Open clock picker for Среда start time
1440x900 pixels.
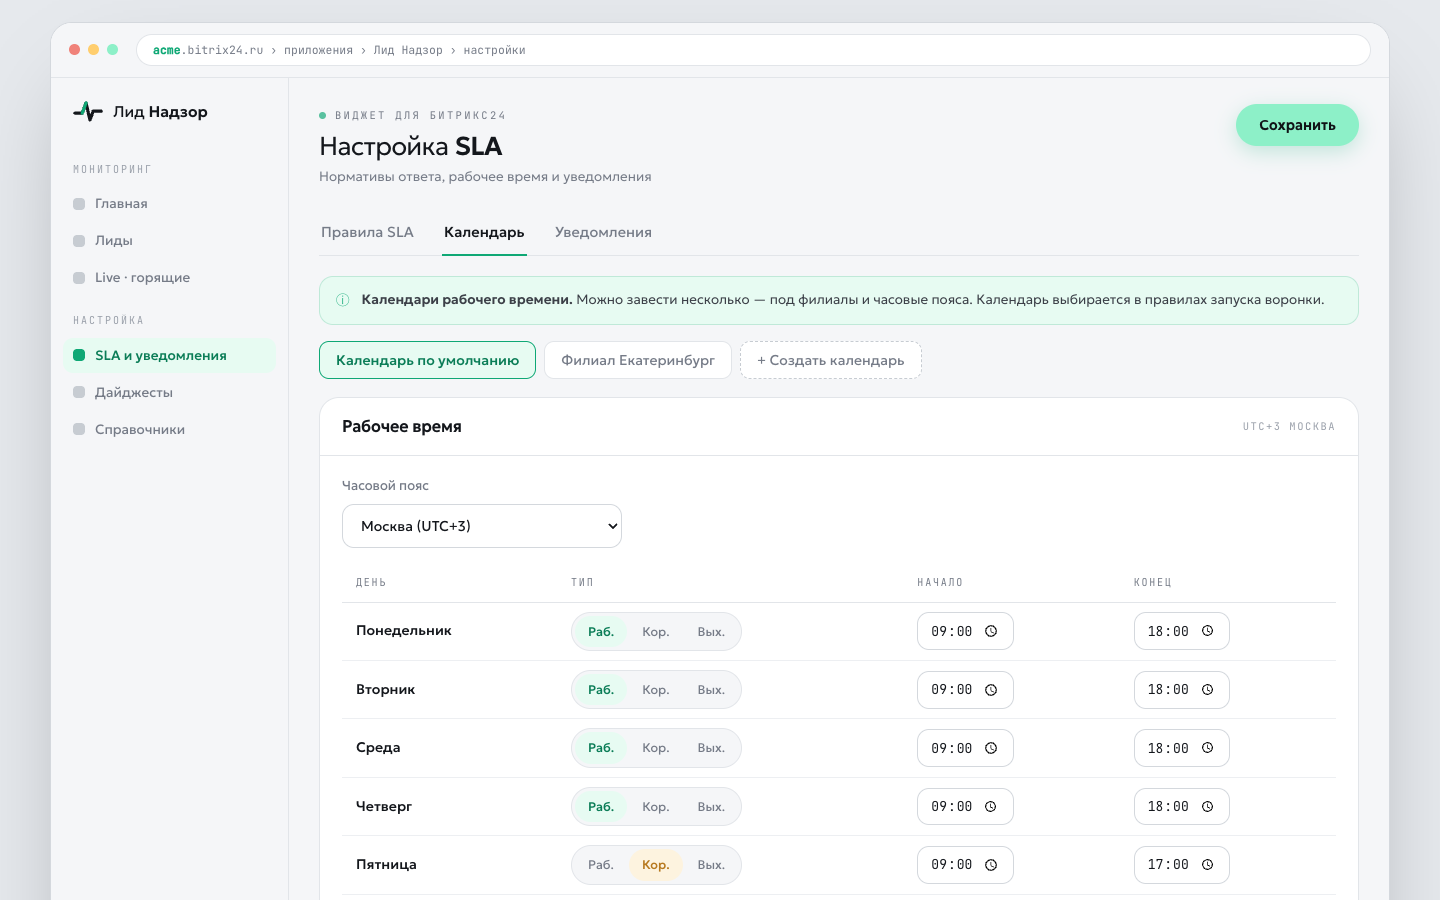[x=991, y=748]
